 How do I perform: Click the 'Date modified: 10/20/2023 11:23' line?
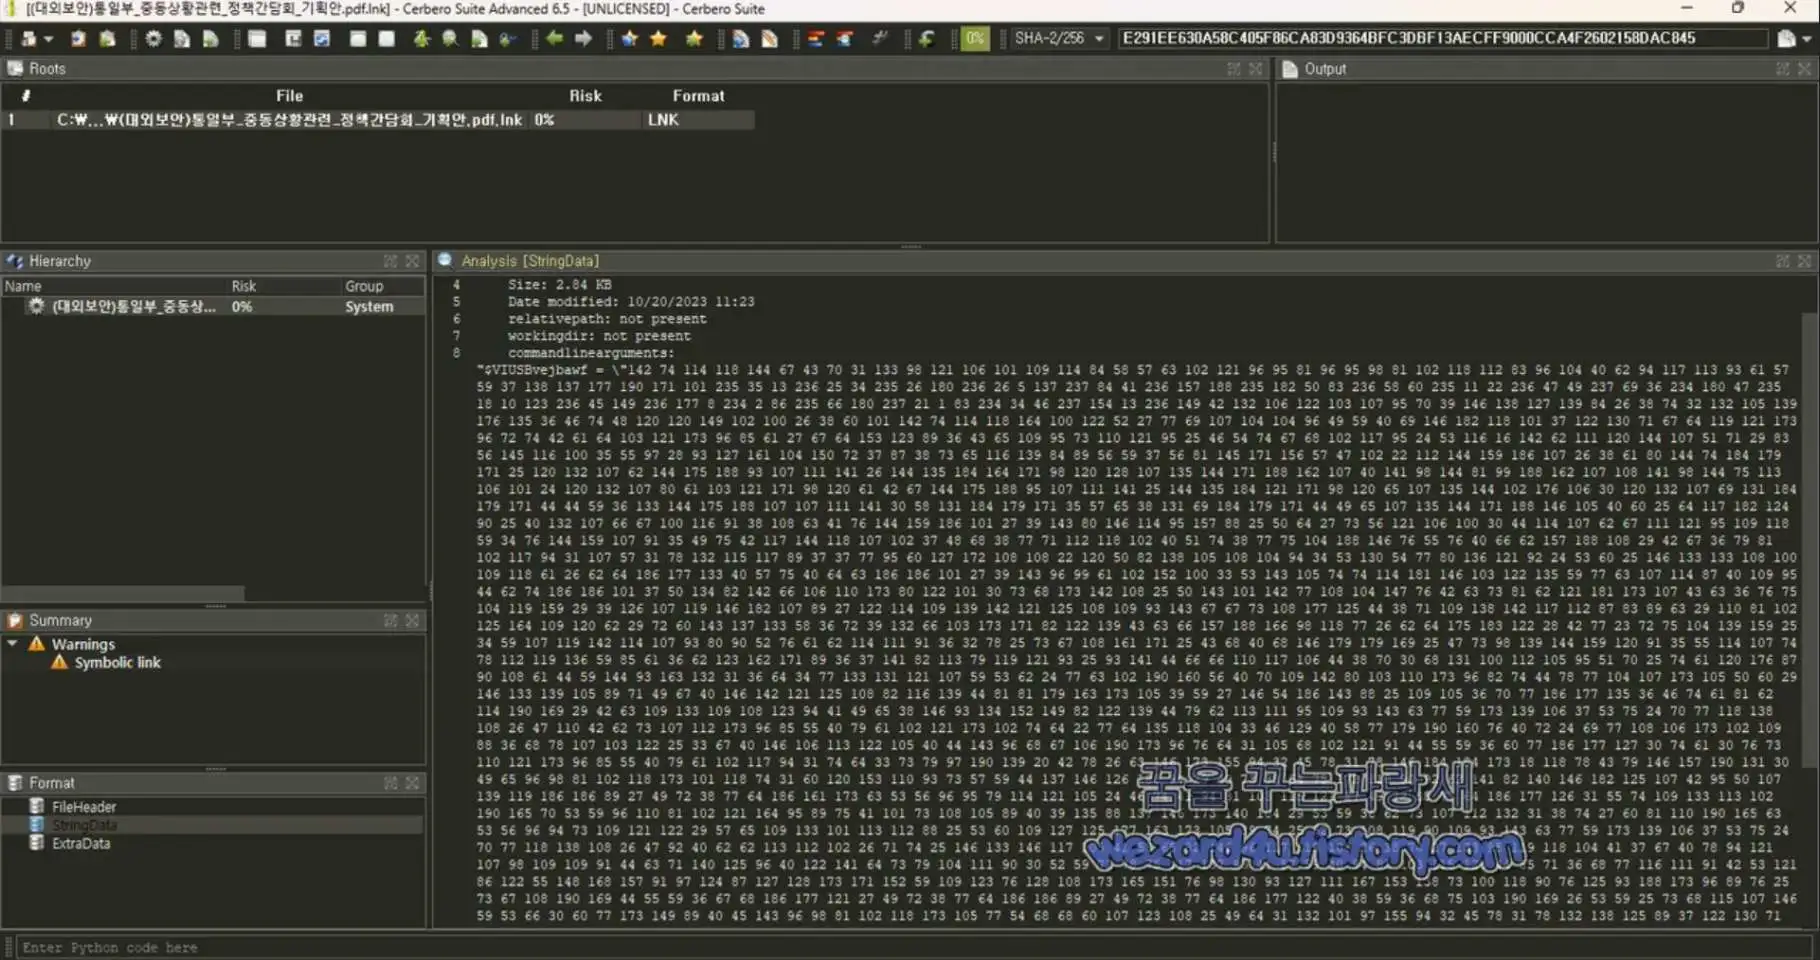[631, 301]
